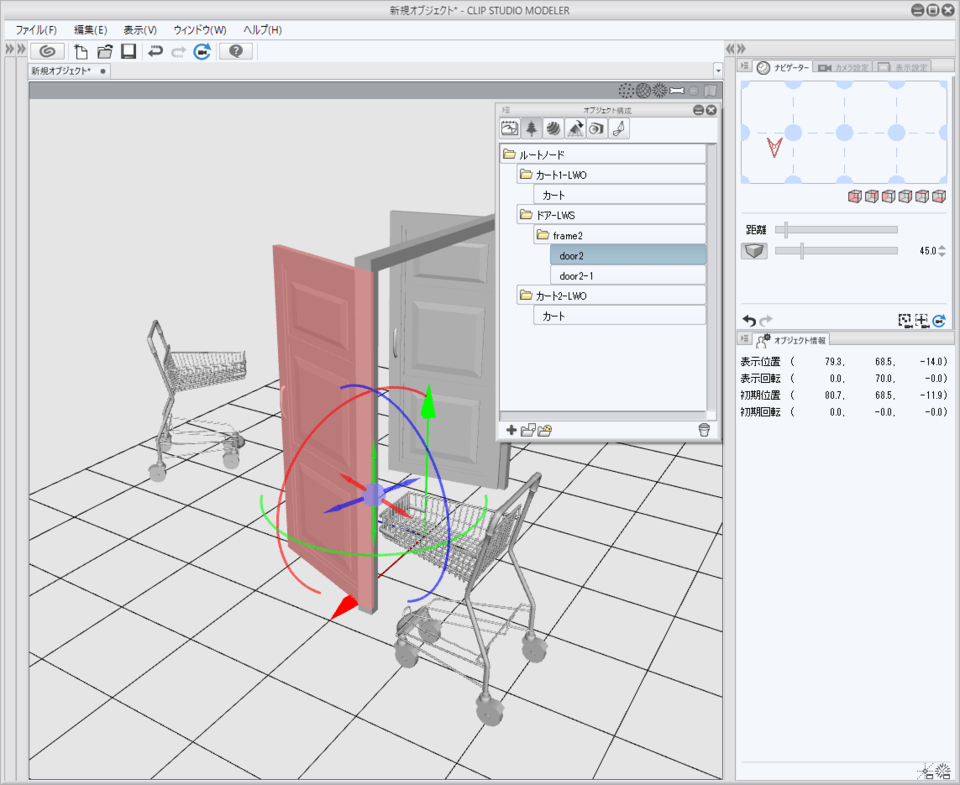Open background image tab in object configuration palette
The width and height of the screenshot is (960, 785).
509,129
